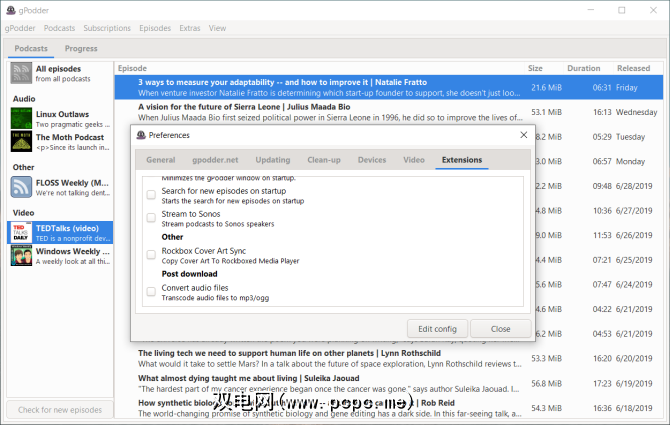Select the Suleika Jaouad episode
Viewport: 670px width, 425px height.
coord(388,384)
